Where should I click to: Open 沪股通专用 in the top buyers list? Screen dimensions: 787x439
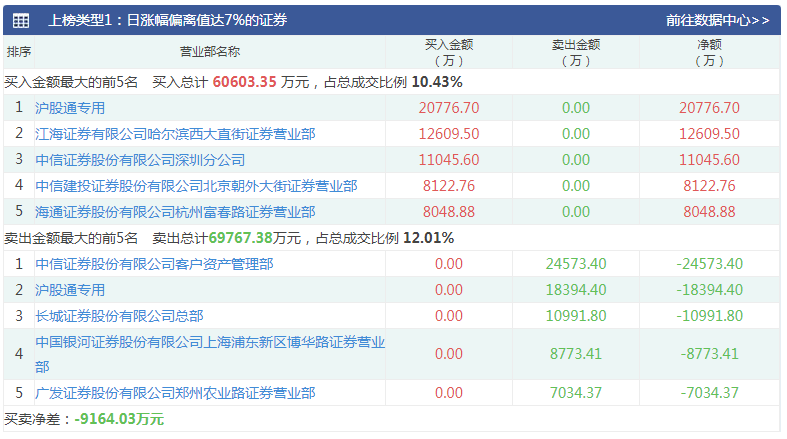point(70,108)
